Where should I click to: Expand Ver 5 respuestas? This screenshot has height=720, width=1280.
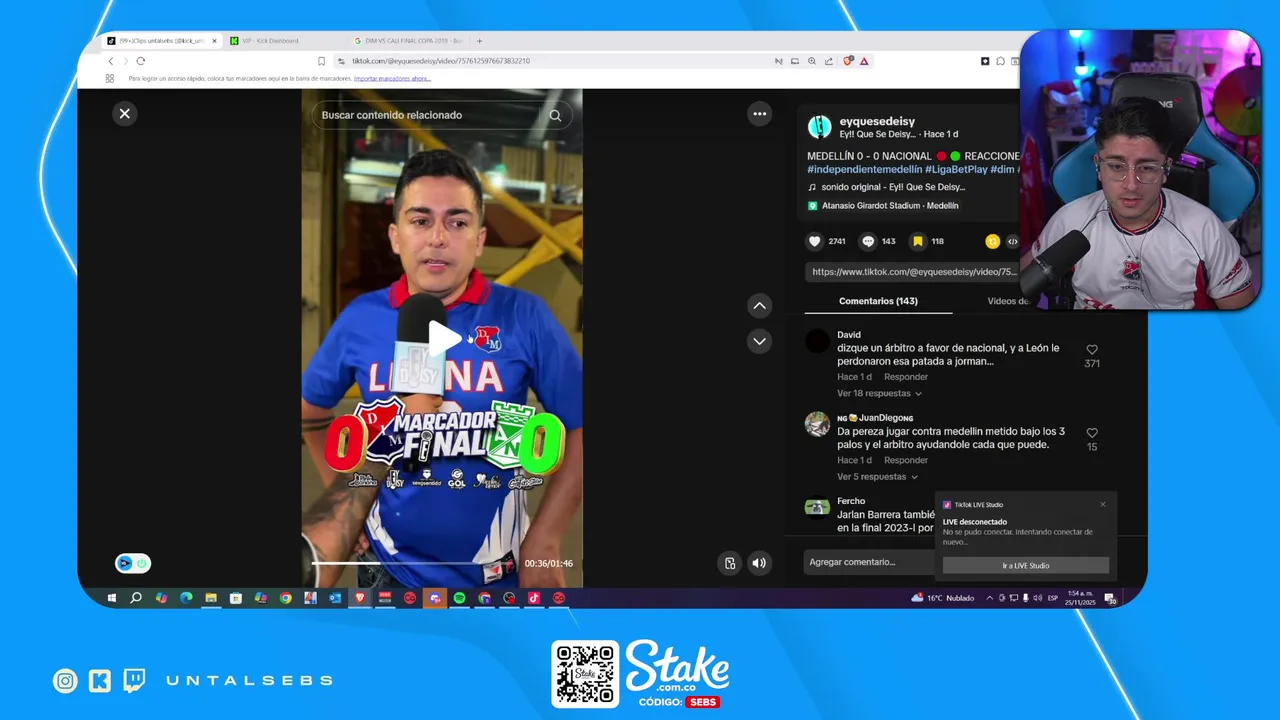[876, 477]
